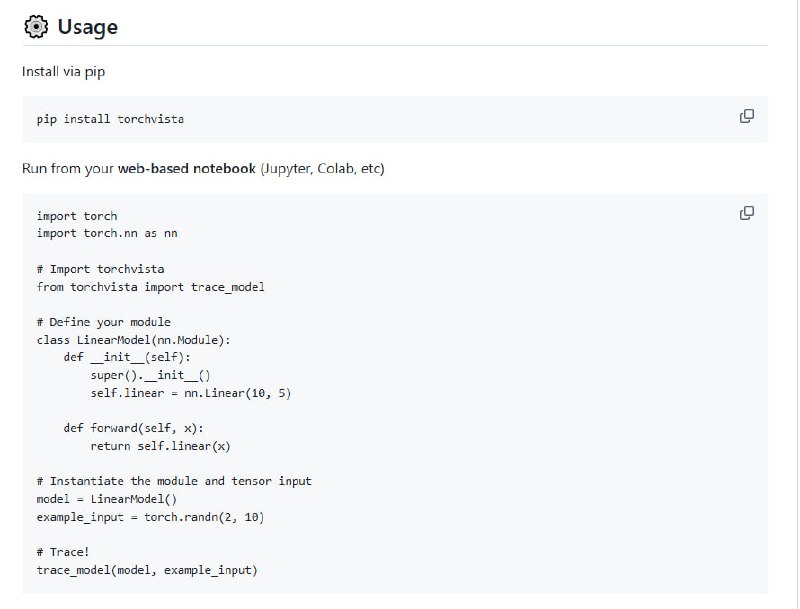The image size is (800, 609).
Task: Copy the pip install command
Action: point(746,116)
